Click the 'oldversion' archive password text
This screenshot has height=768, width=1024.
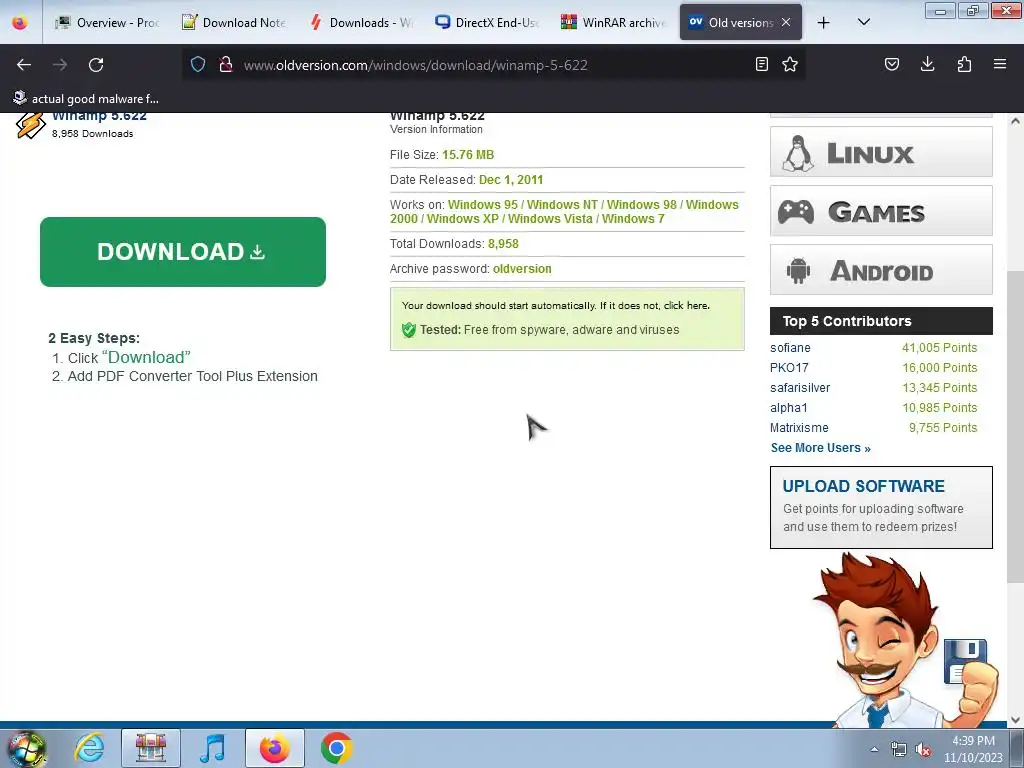tap(522, 268)
